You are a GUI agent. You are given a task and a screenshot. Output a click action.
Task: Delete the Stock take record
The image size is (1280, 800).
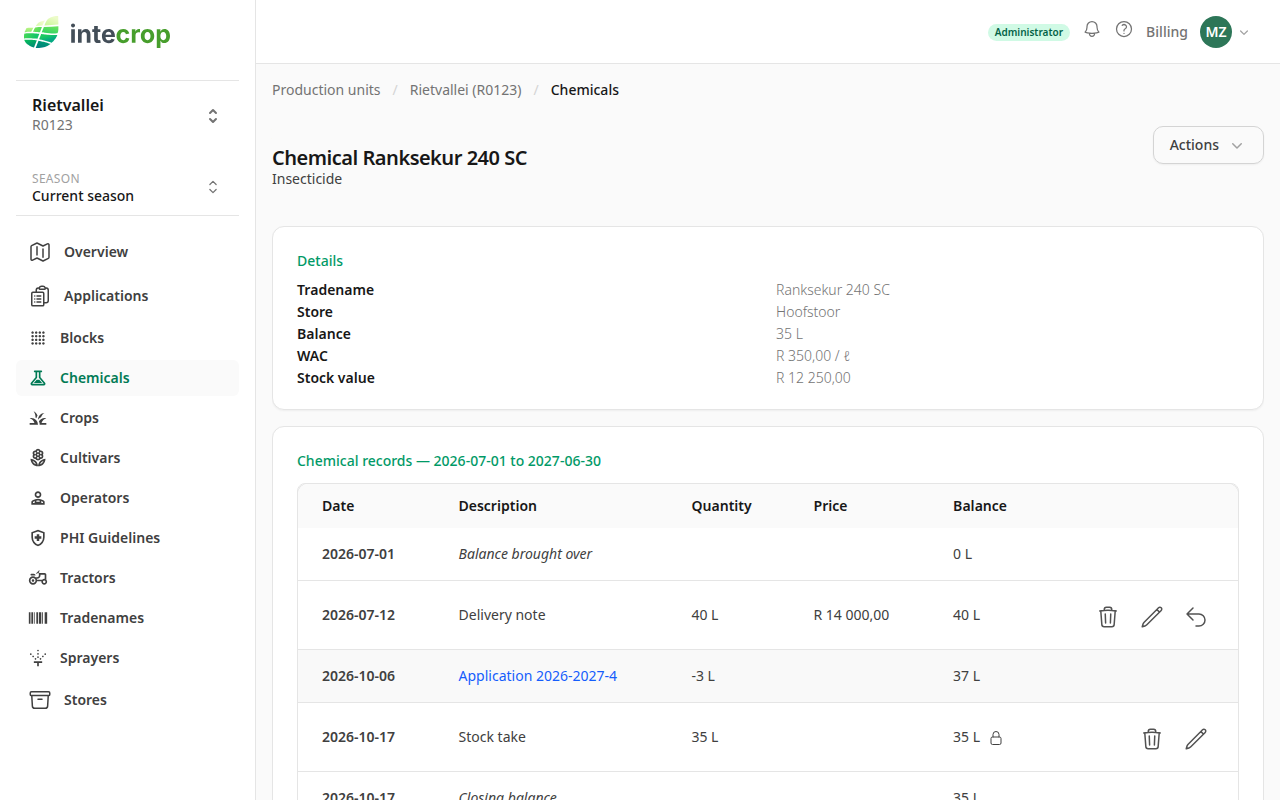[x=1152, y=739]
